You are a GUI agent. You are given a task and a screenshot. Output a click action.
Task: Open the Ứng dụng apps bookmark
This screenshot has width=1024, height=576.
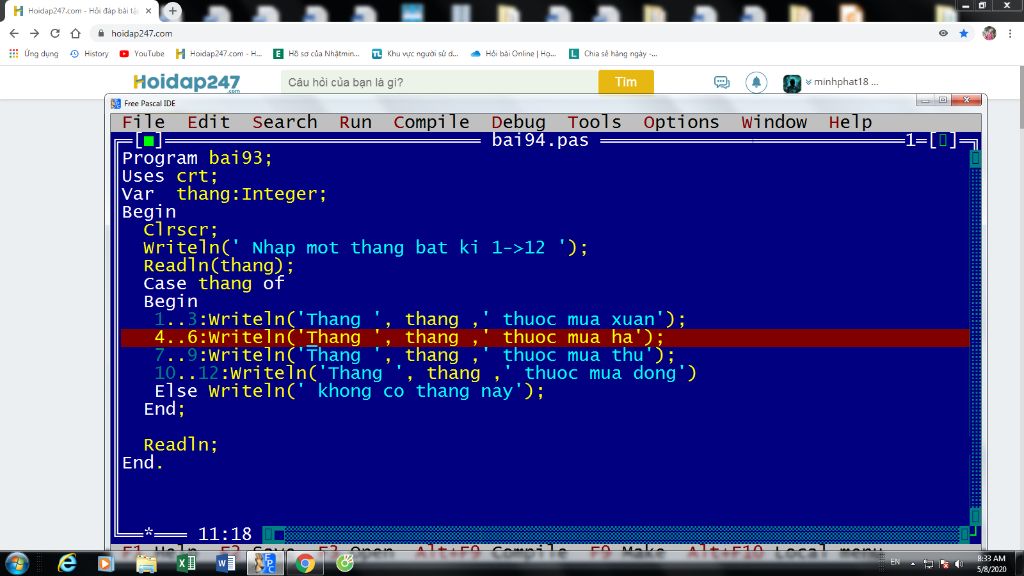pos(34,54)
